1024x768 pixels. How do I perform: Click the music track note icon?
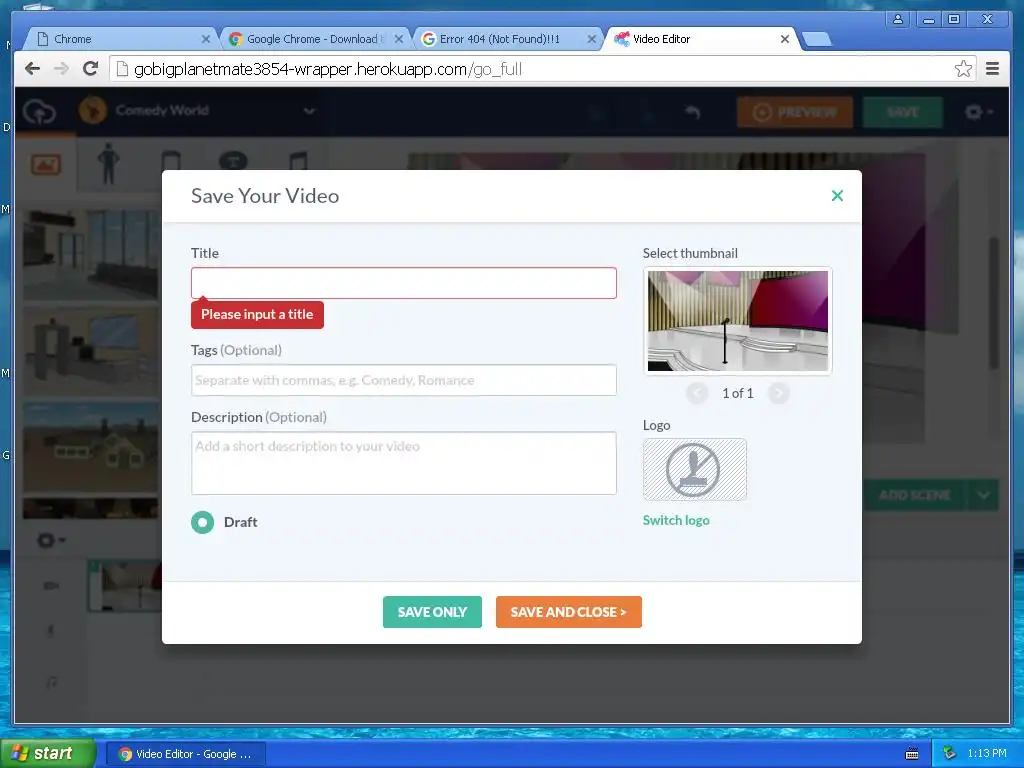pos(52,682)
